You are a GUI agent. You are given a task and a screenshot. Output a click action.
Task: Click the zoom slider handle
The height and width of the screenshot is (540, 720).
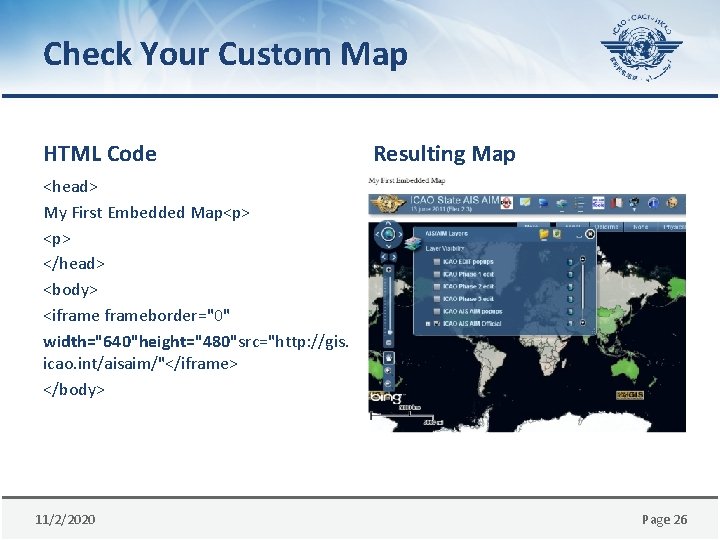tap(389, 332)
